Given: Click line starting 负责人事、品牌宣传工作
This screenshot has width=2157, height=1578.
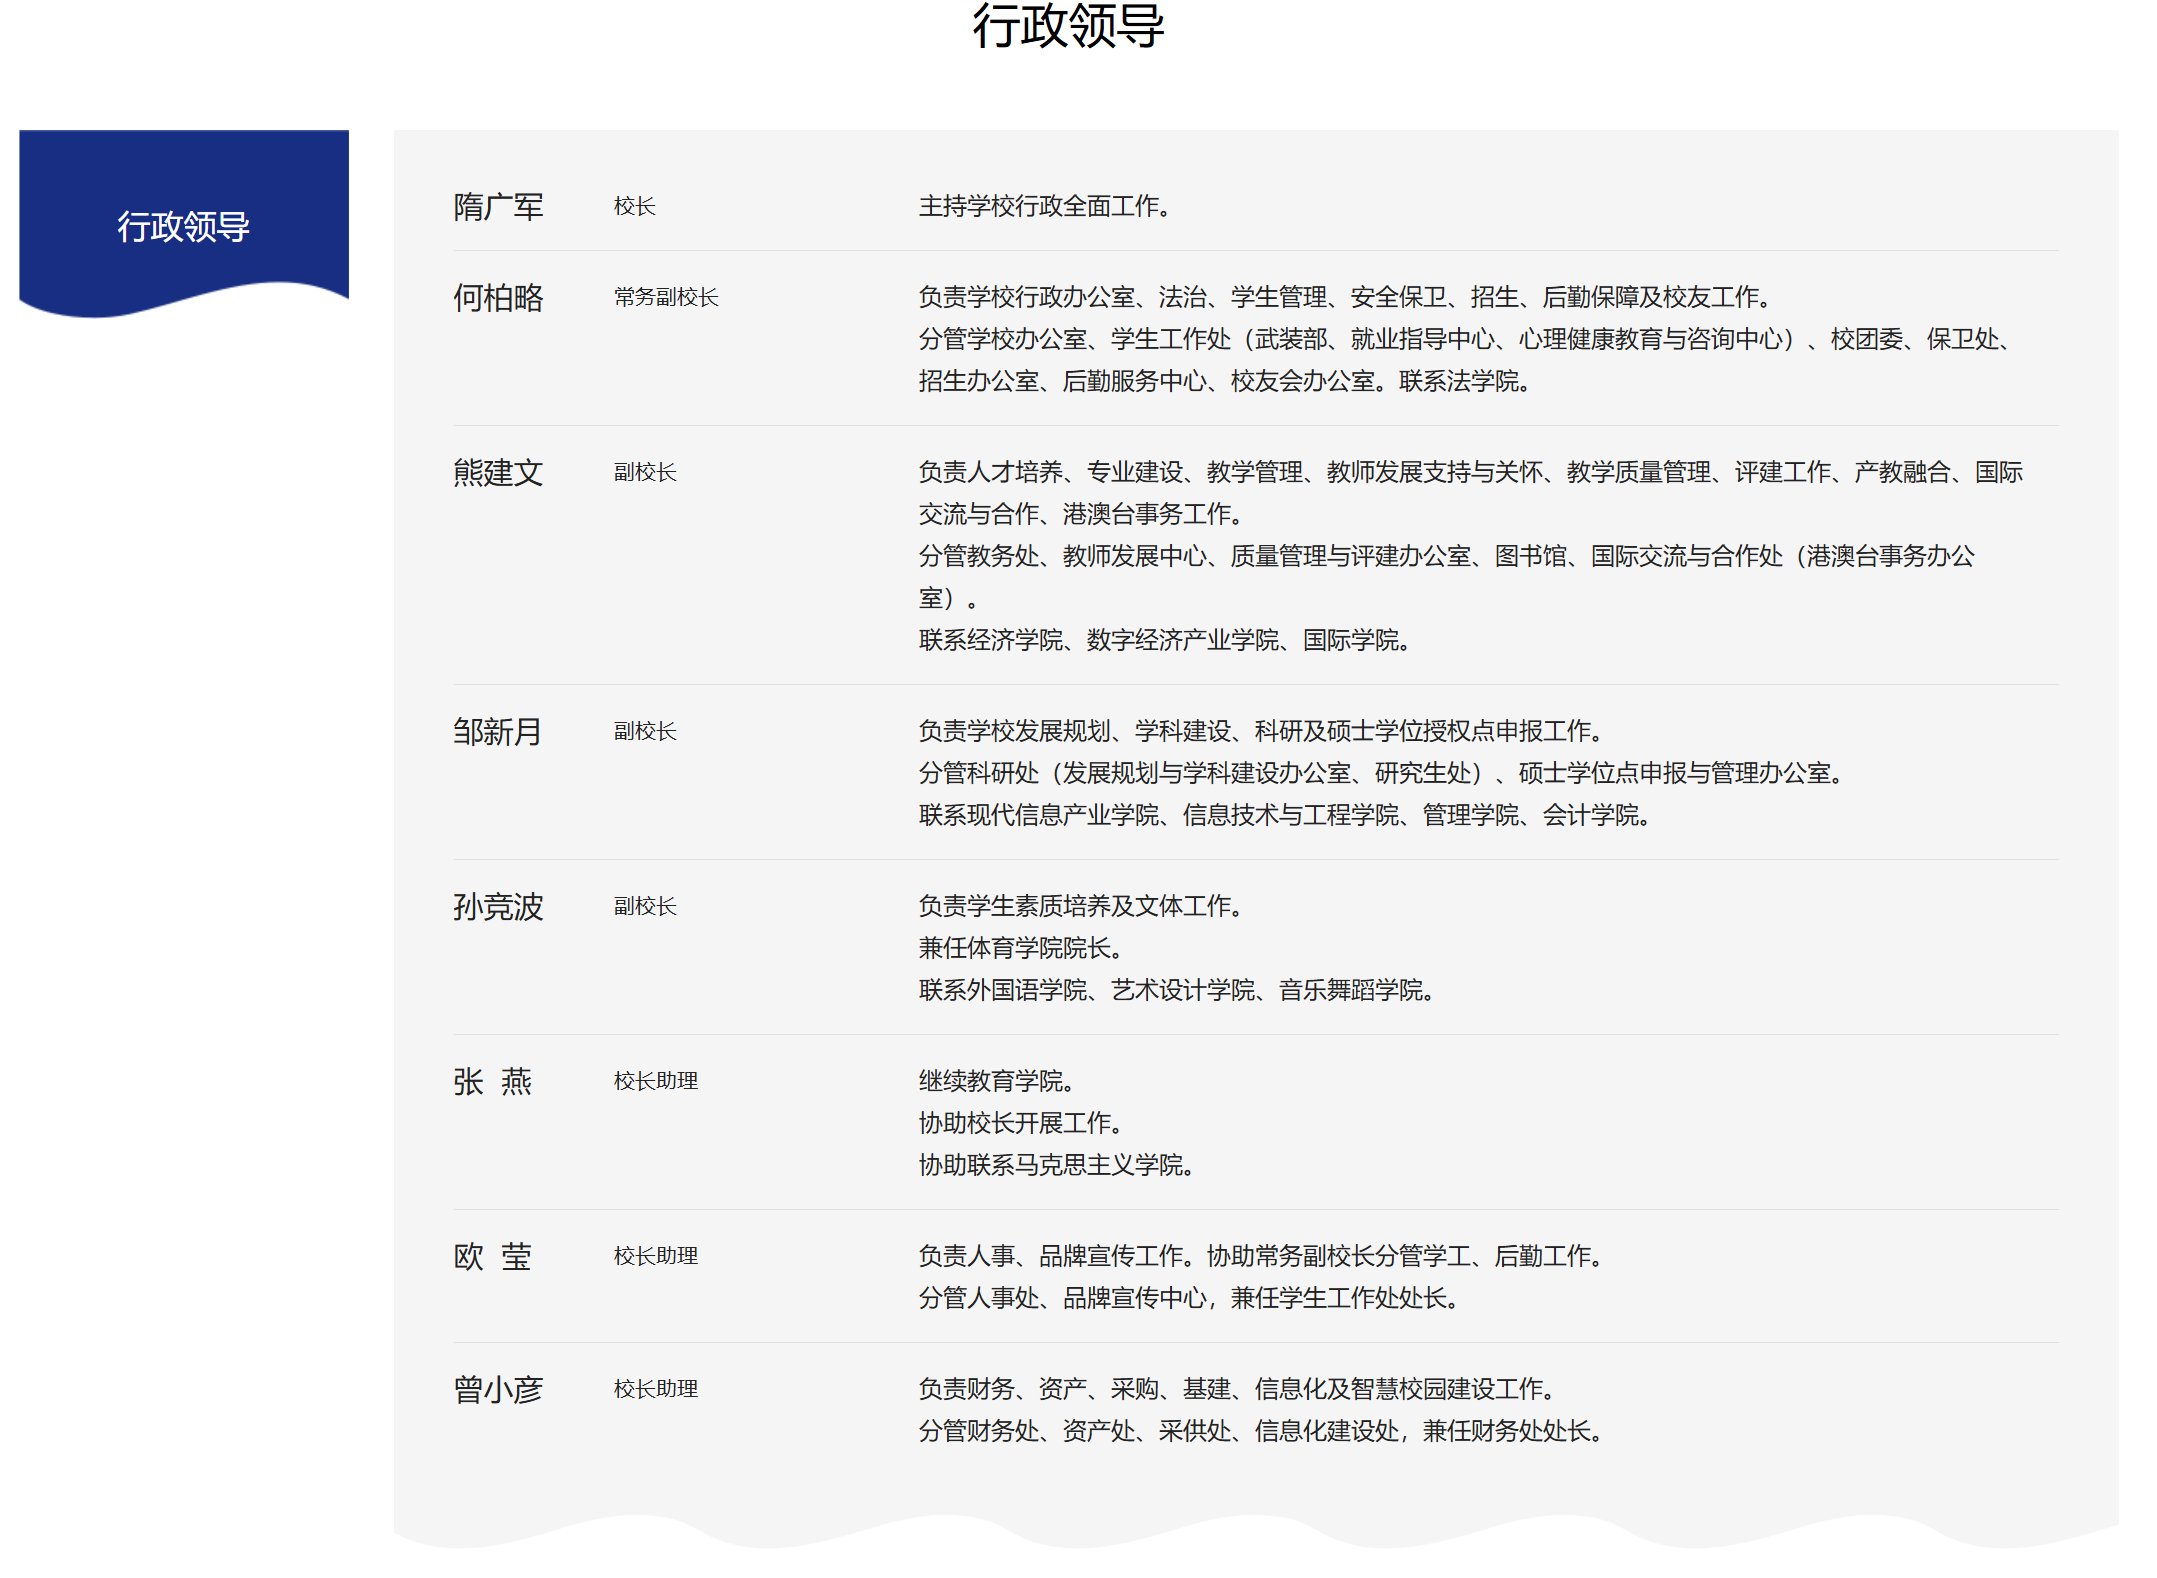Looking at the screenshot, I should 1262,1256.
